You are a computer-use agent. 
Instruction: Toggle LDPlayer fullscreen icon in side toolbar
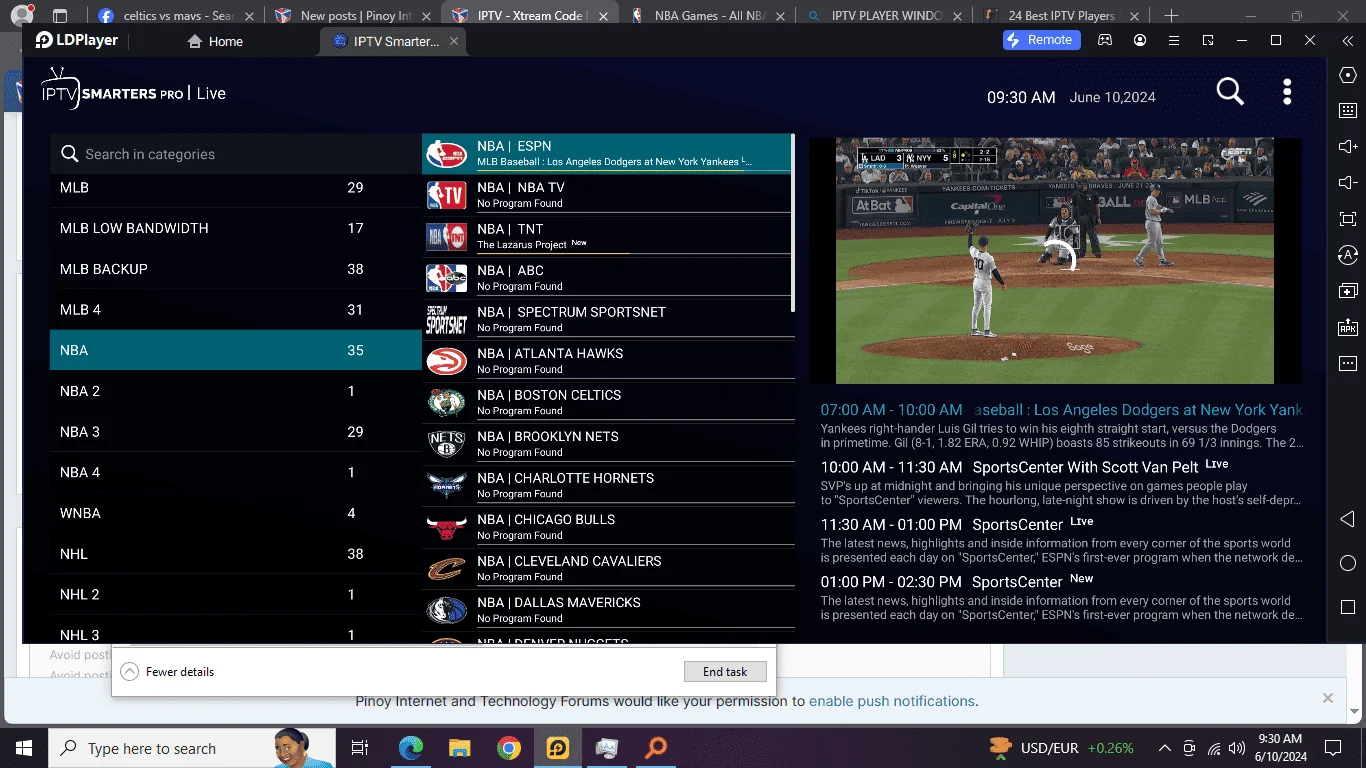click(x=1347, y=219)
